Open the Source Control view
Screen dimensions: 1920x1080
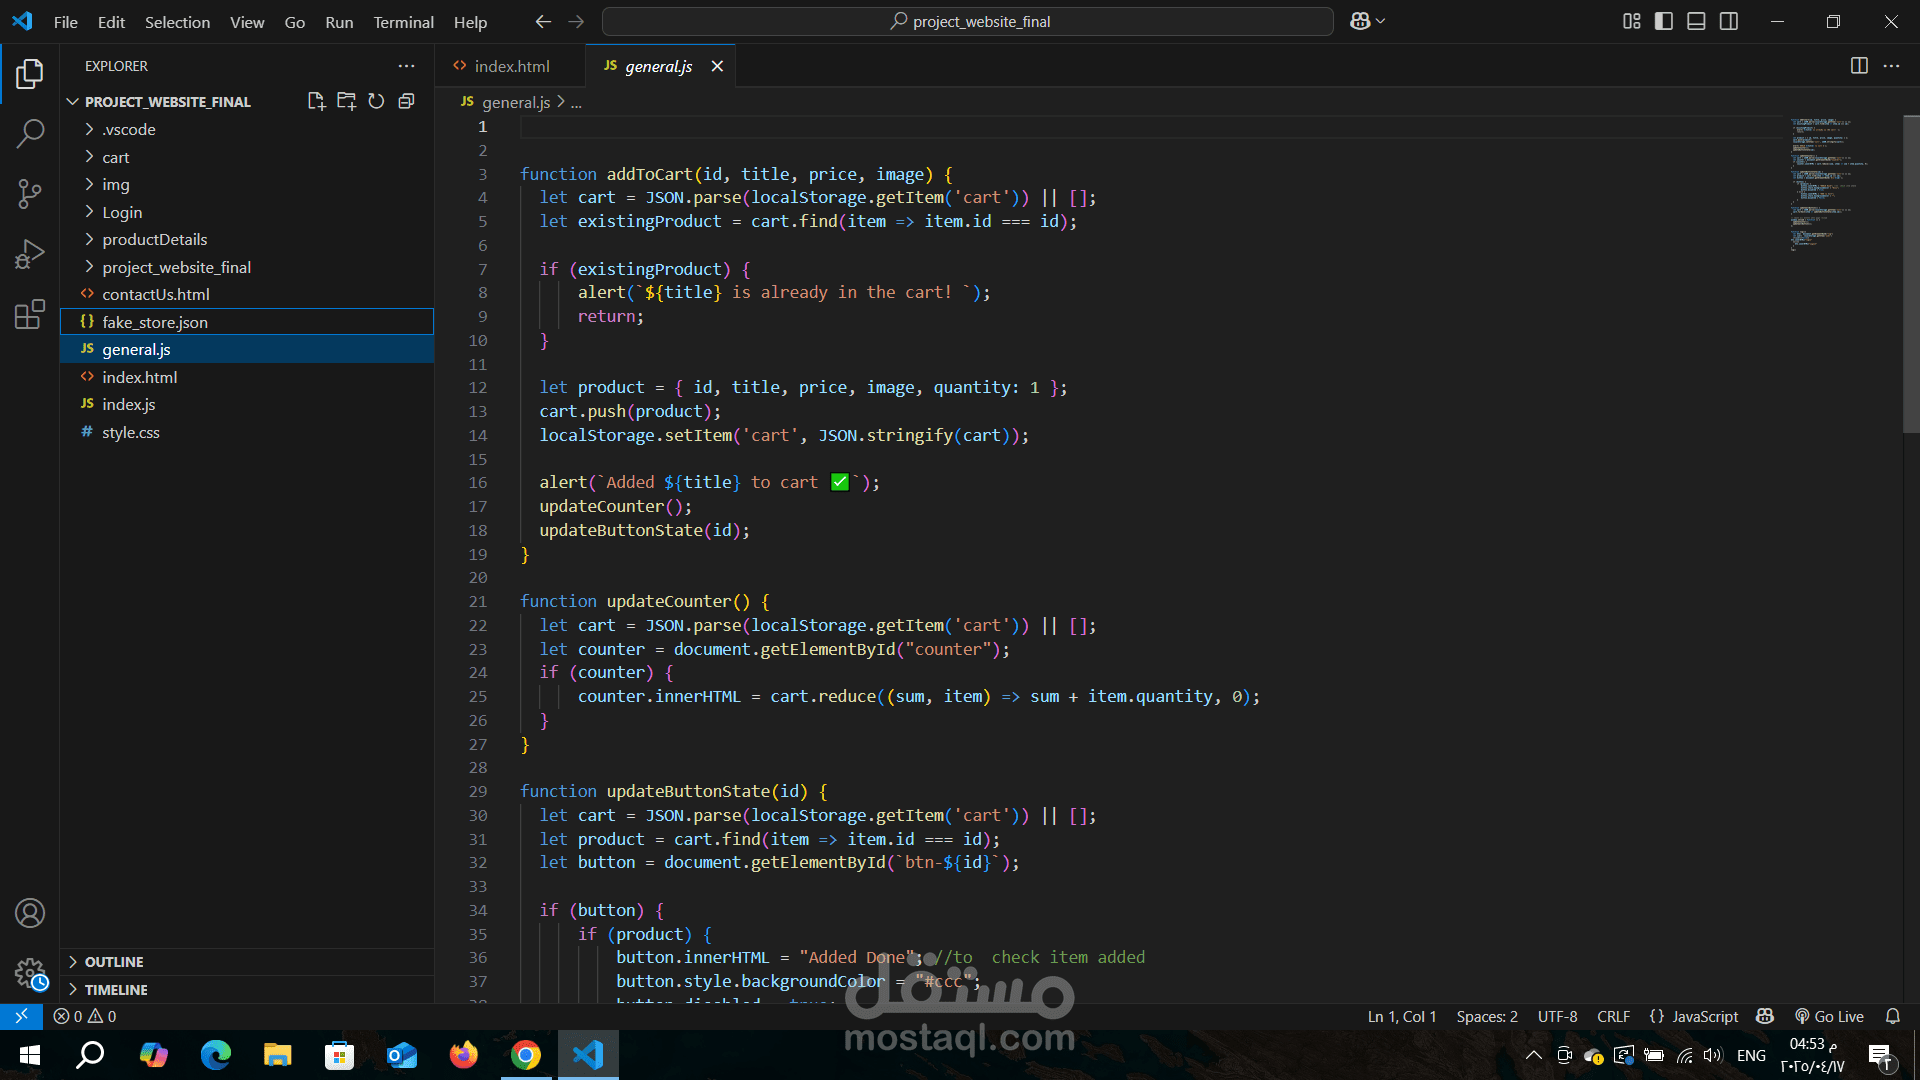(x=30, y=193)
